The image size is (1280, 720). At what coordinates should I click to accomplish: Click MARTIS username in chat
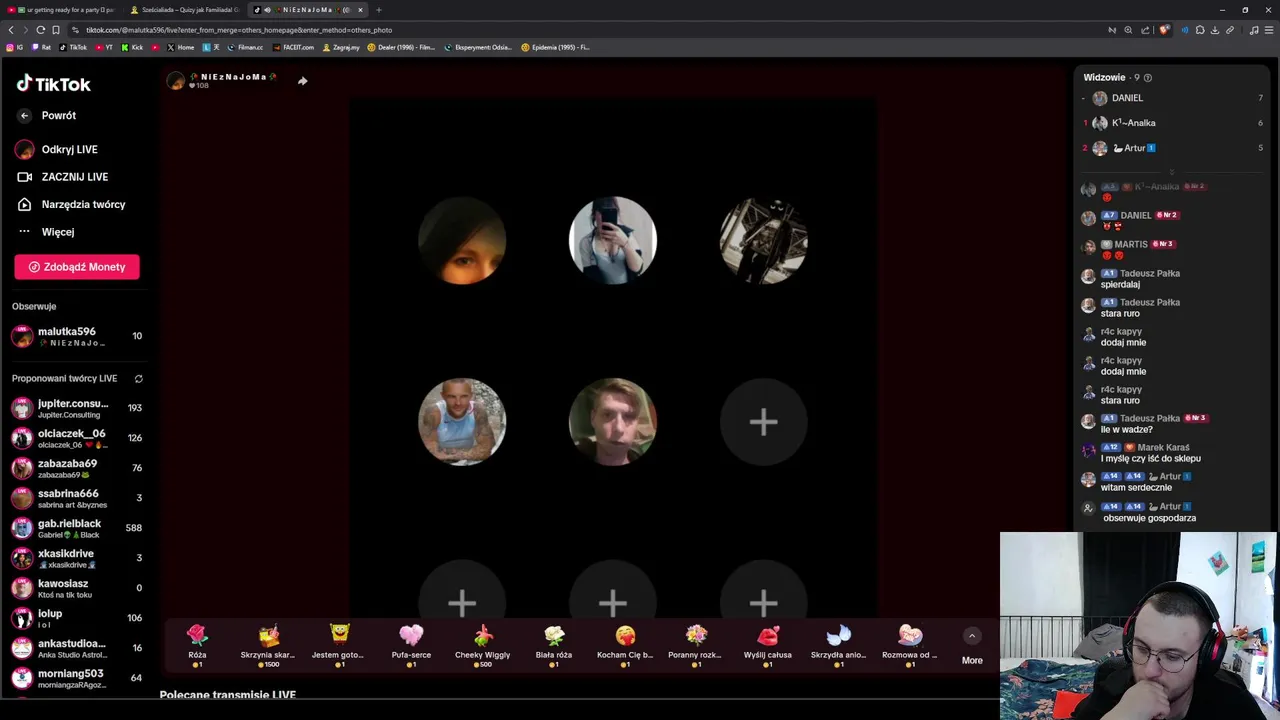1131,244
